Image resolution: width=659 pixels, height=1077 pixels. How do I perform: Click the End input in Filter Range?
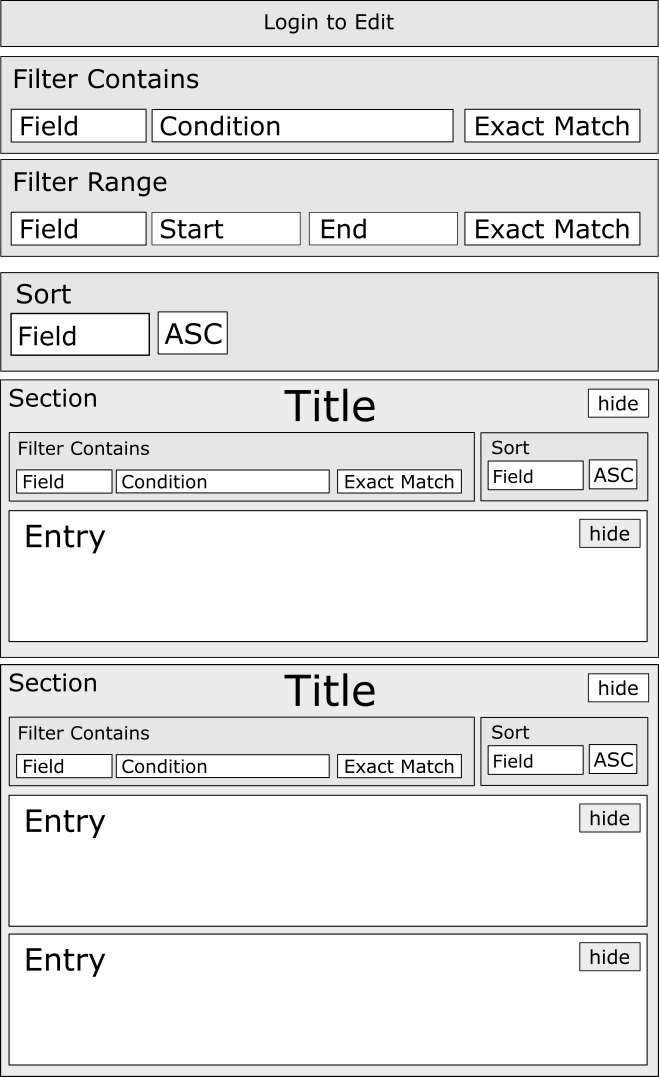click(x=383, y=228)
